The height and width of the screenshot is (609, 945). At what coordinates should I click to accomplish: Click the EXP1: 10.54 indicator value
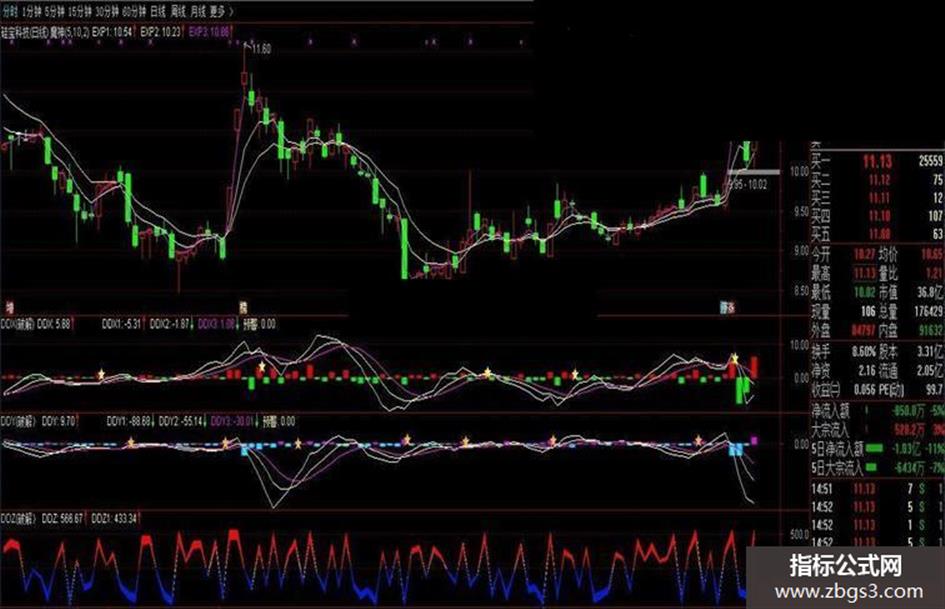[x=113, y=32]
